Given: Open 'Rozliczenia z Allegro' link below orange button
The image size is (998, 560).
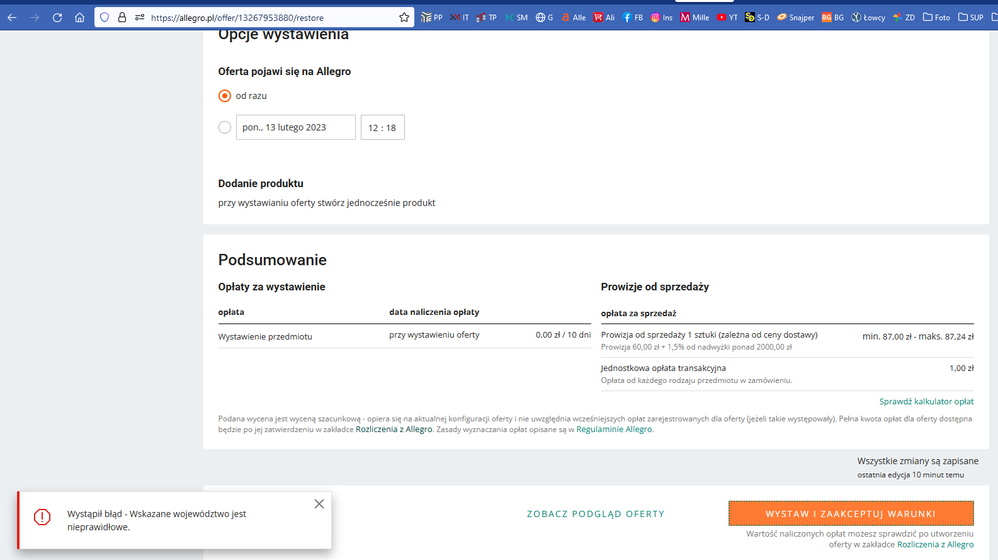Looking at the screenshot, I should pos(935,545).
